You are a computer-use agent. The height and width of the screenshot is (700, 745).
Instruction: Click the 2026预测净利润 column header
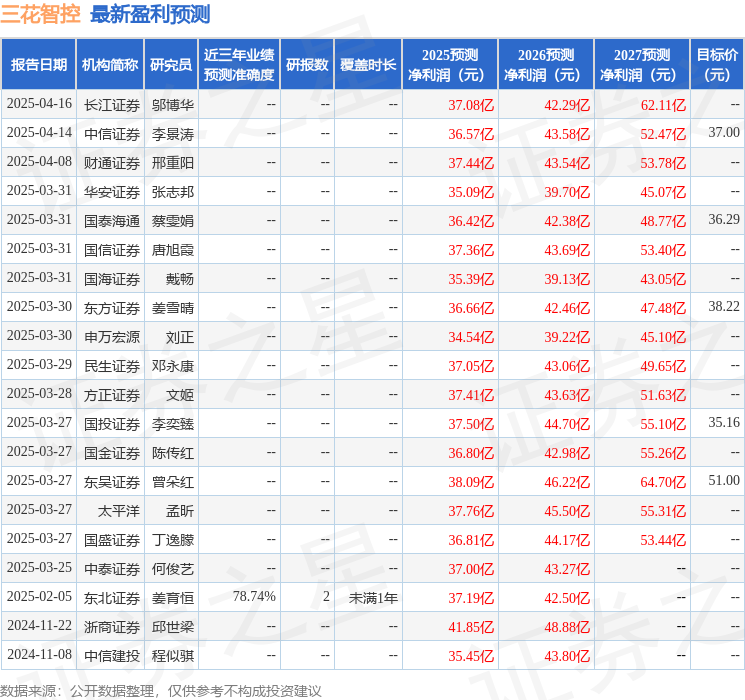click(x=545, y=65)
